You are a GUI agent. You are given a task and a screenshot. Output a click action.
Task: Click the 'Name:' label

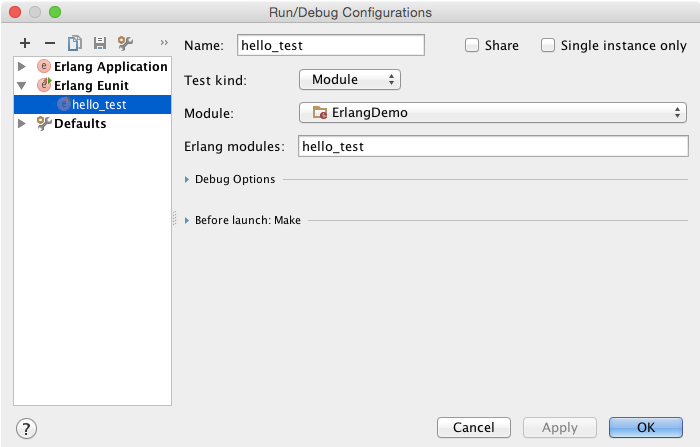(204, 46)
